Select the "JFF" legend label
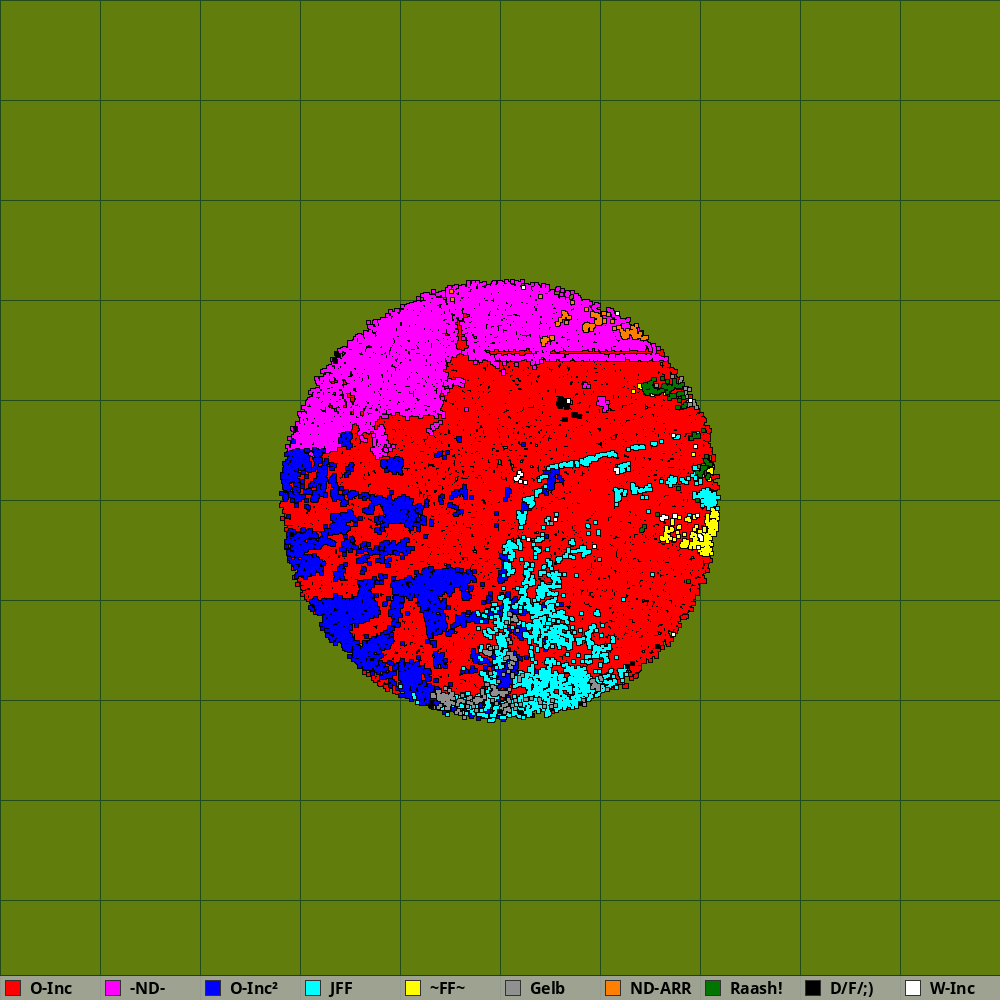Viewport: 1000px width, 1000px height. click(x=341, y=988)
